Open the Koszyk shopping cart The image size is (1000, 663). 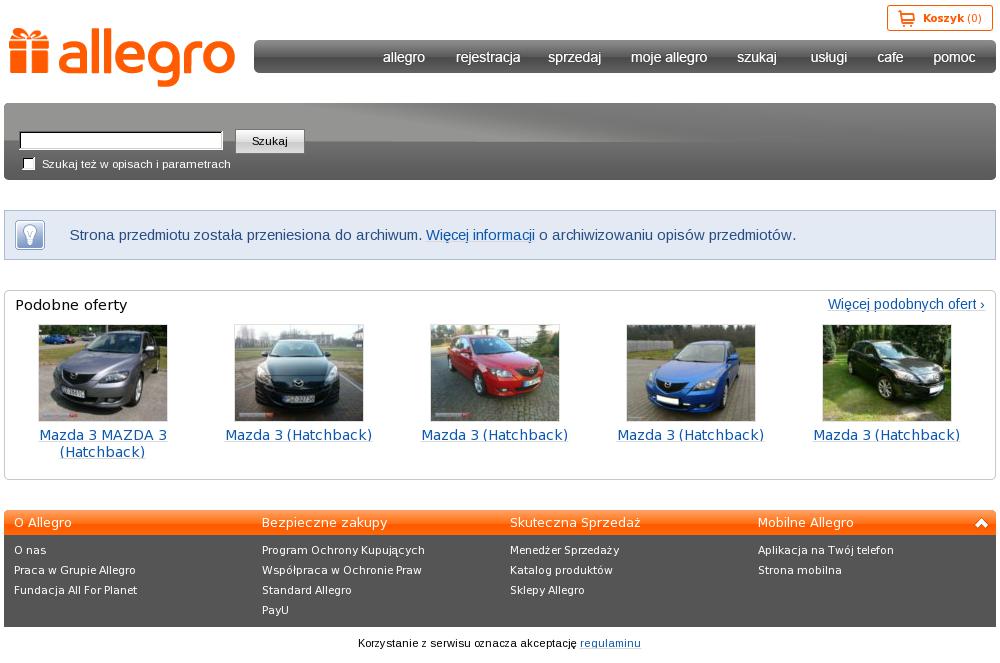[939, 18]
